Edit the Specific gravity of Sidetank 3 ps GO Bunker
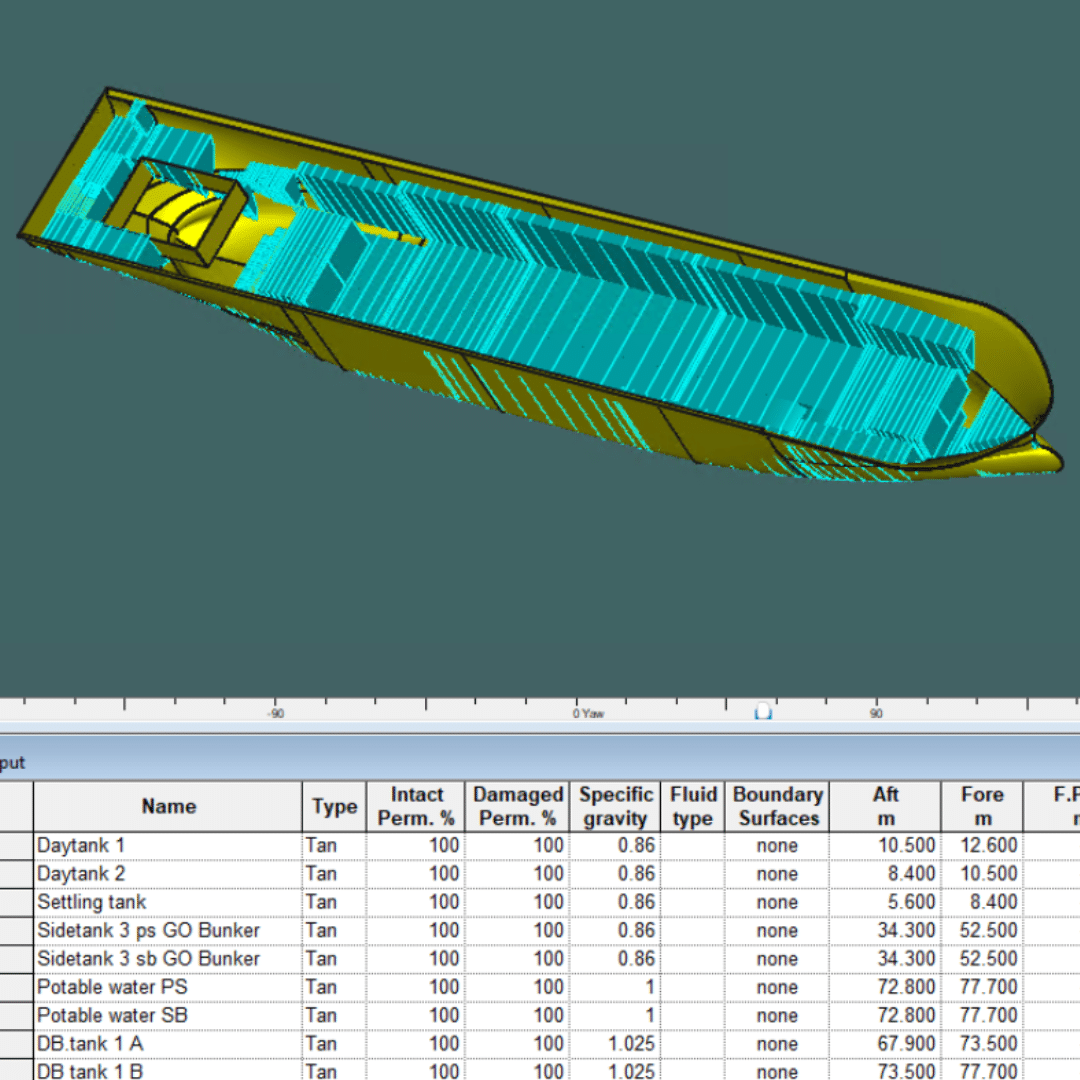Viewport: 1080px width, 1080px height. click(x=615, y=930)
